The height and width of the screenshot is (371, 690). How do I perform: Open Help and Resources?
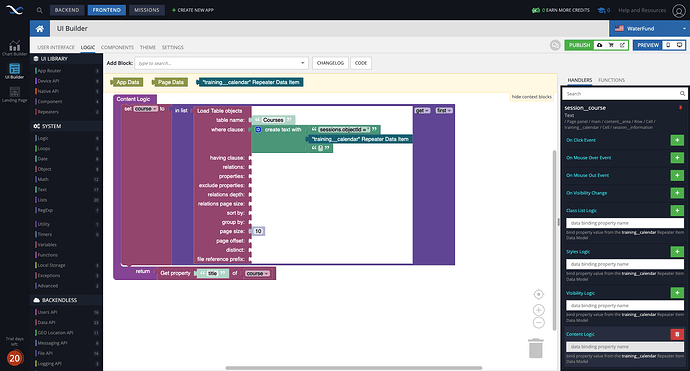tap(642, 10)
